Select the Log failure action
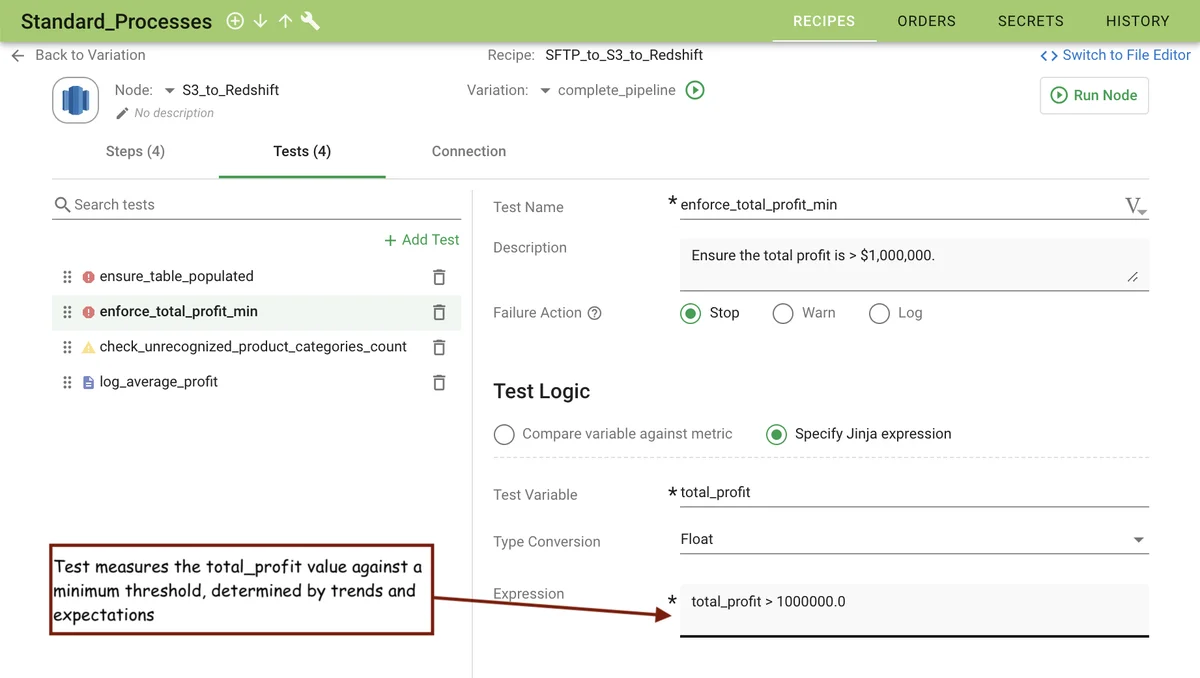Viewport: 1200px width, 678px height. tap(879, 313)
